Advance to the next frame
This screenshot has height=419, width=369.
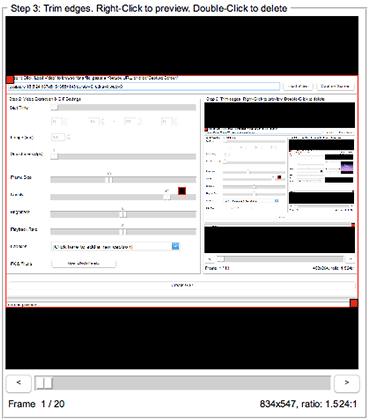(x=347, y=383)
